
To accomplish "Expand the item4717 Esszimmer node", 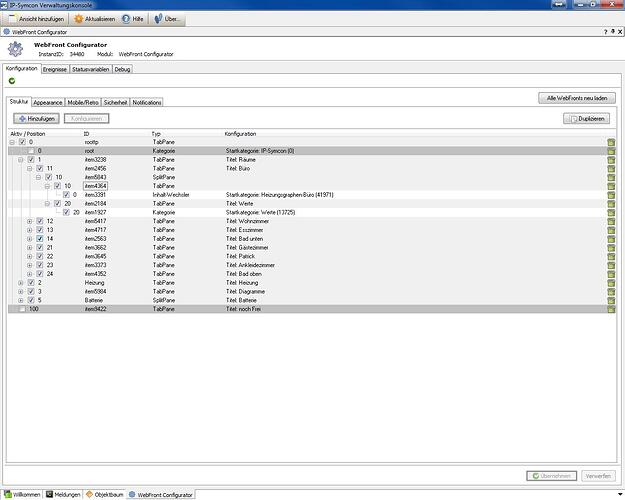I will [x=29, y=230].
